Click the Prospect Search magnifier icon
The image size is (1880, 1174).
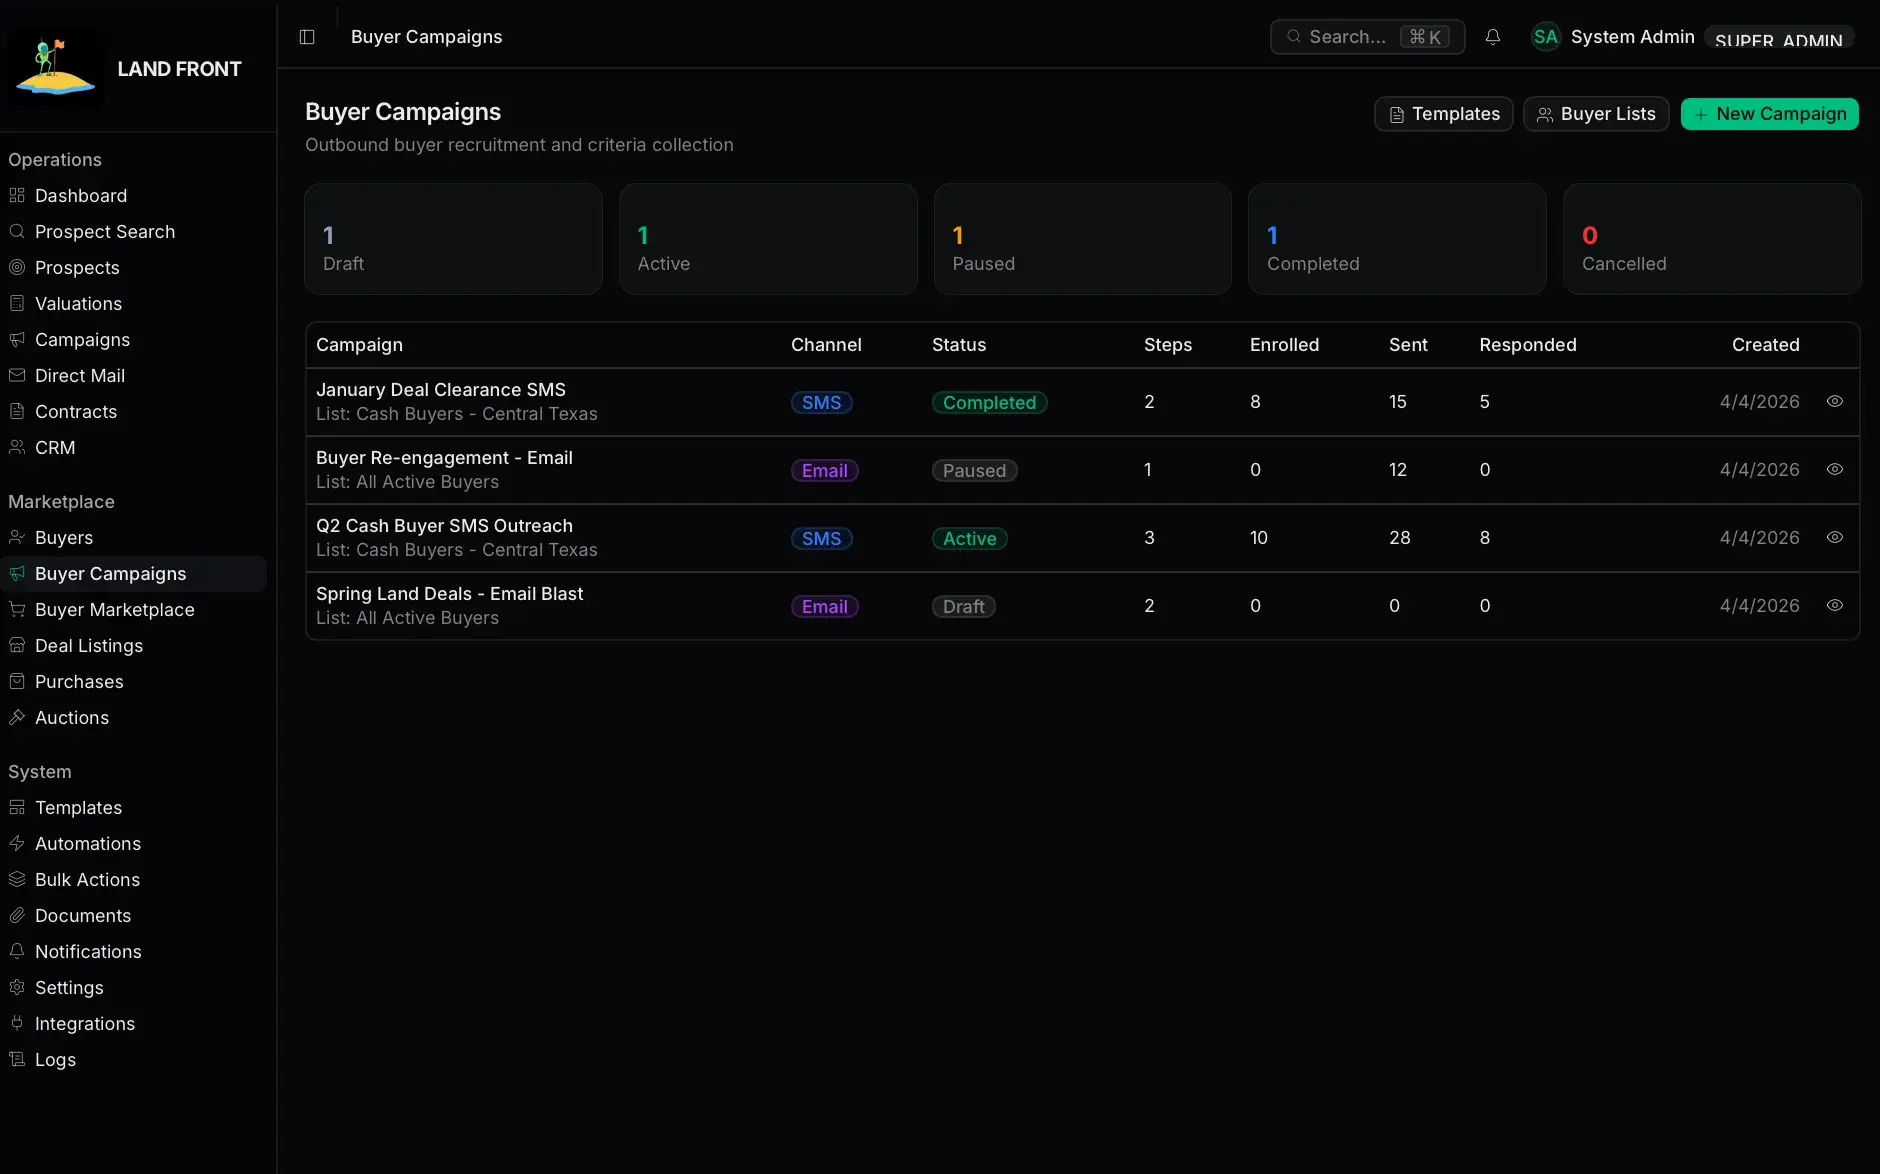17,232
